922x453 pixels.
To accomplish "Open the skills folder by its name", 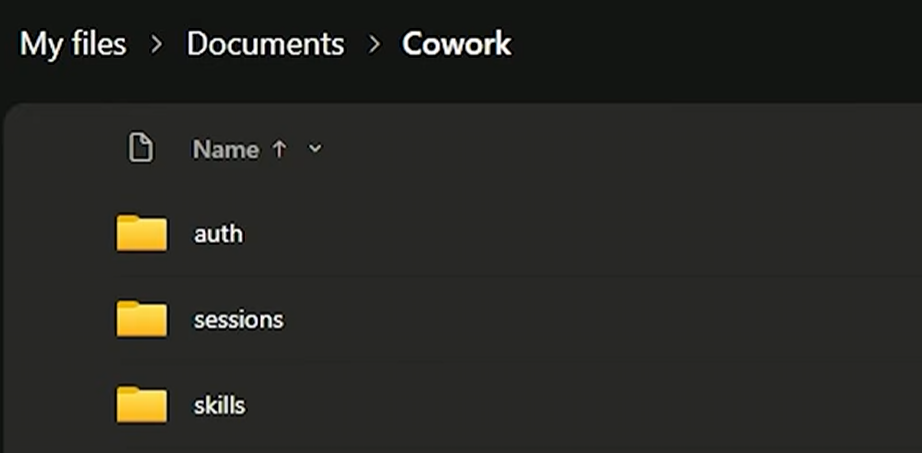I will pyautogui.click(x=219, y=405).
